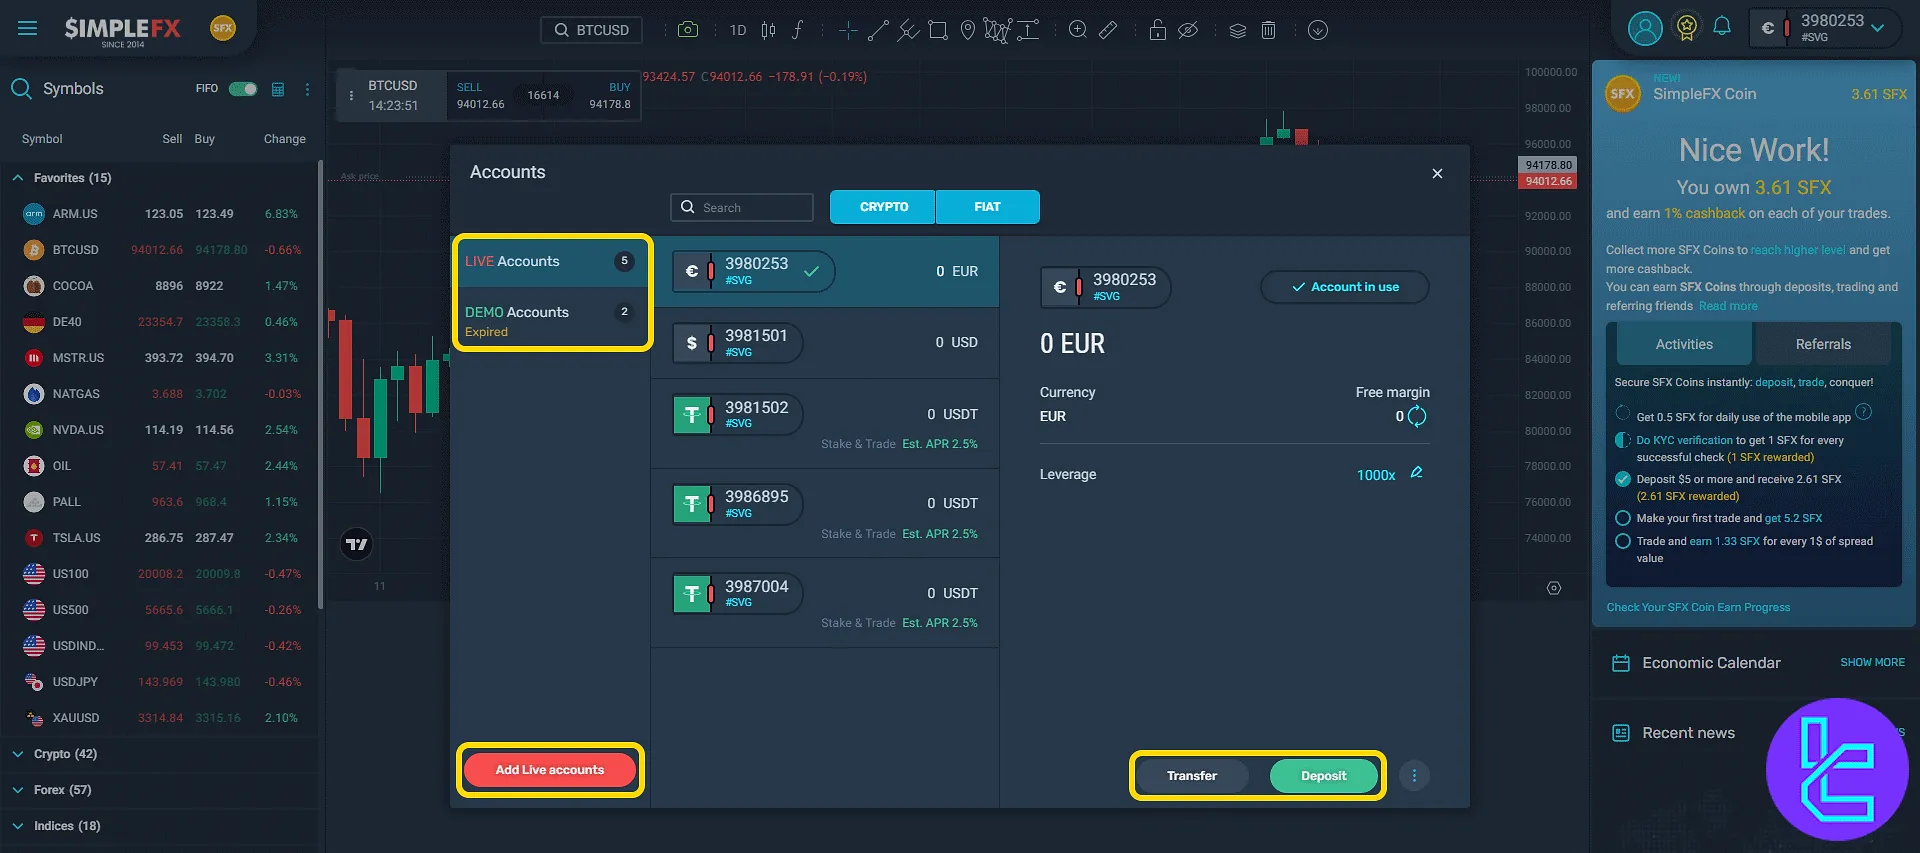1920x853 pixels.
Task: Click the lock drawings padlock icon
Action: 1157,30
